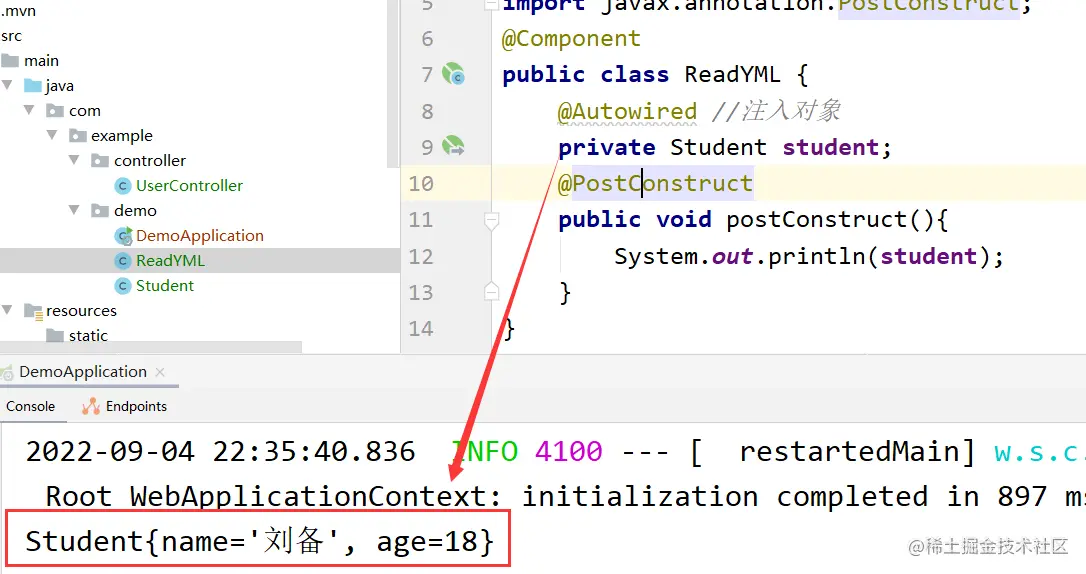Click the Spring bean gutter icon on line 7
Viewport: 1086px width, 574px height.
(454, 74)
